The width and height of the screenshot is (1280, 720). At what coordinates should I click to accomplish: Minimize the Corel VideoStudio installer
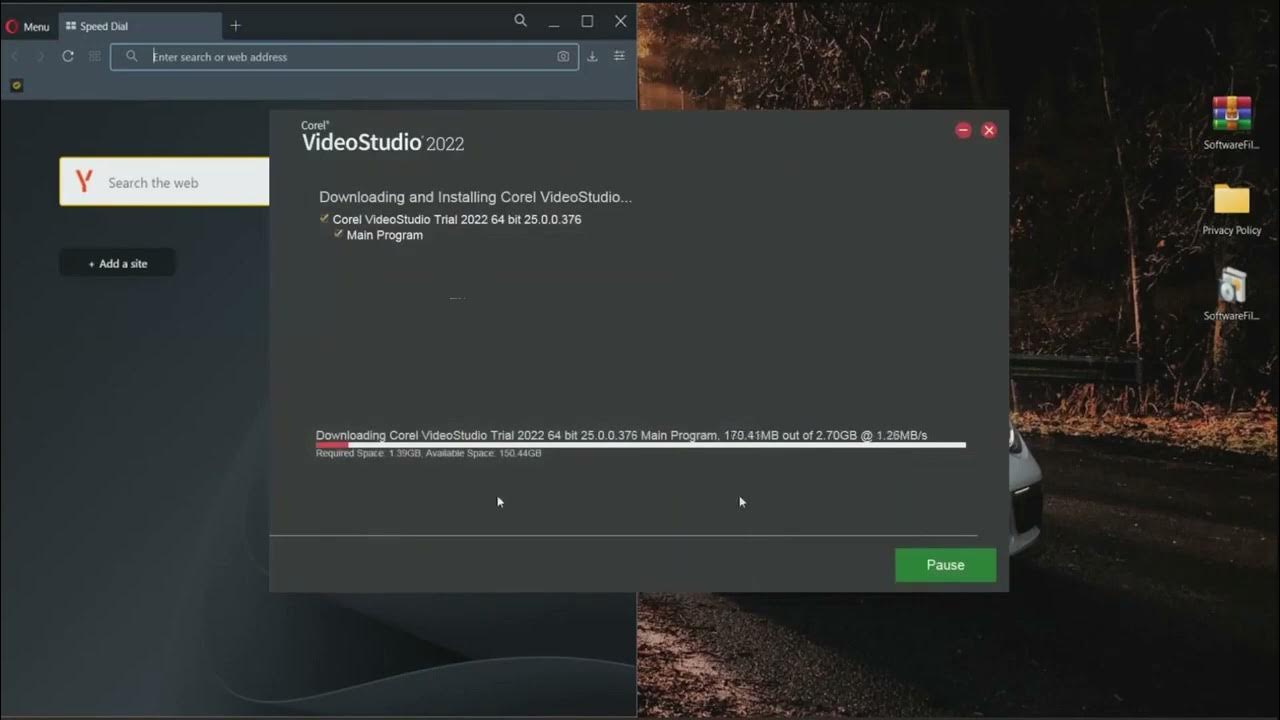point(963,130)
